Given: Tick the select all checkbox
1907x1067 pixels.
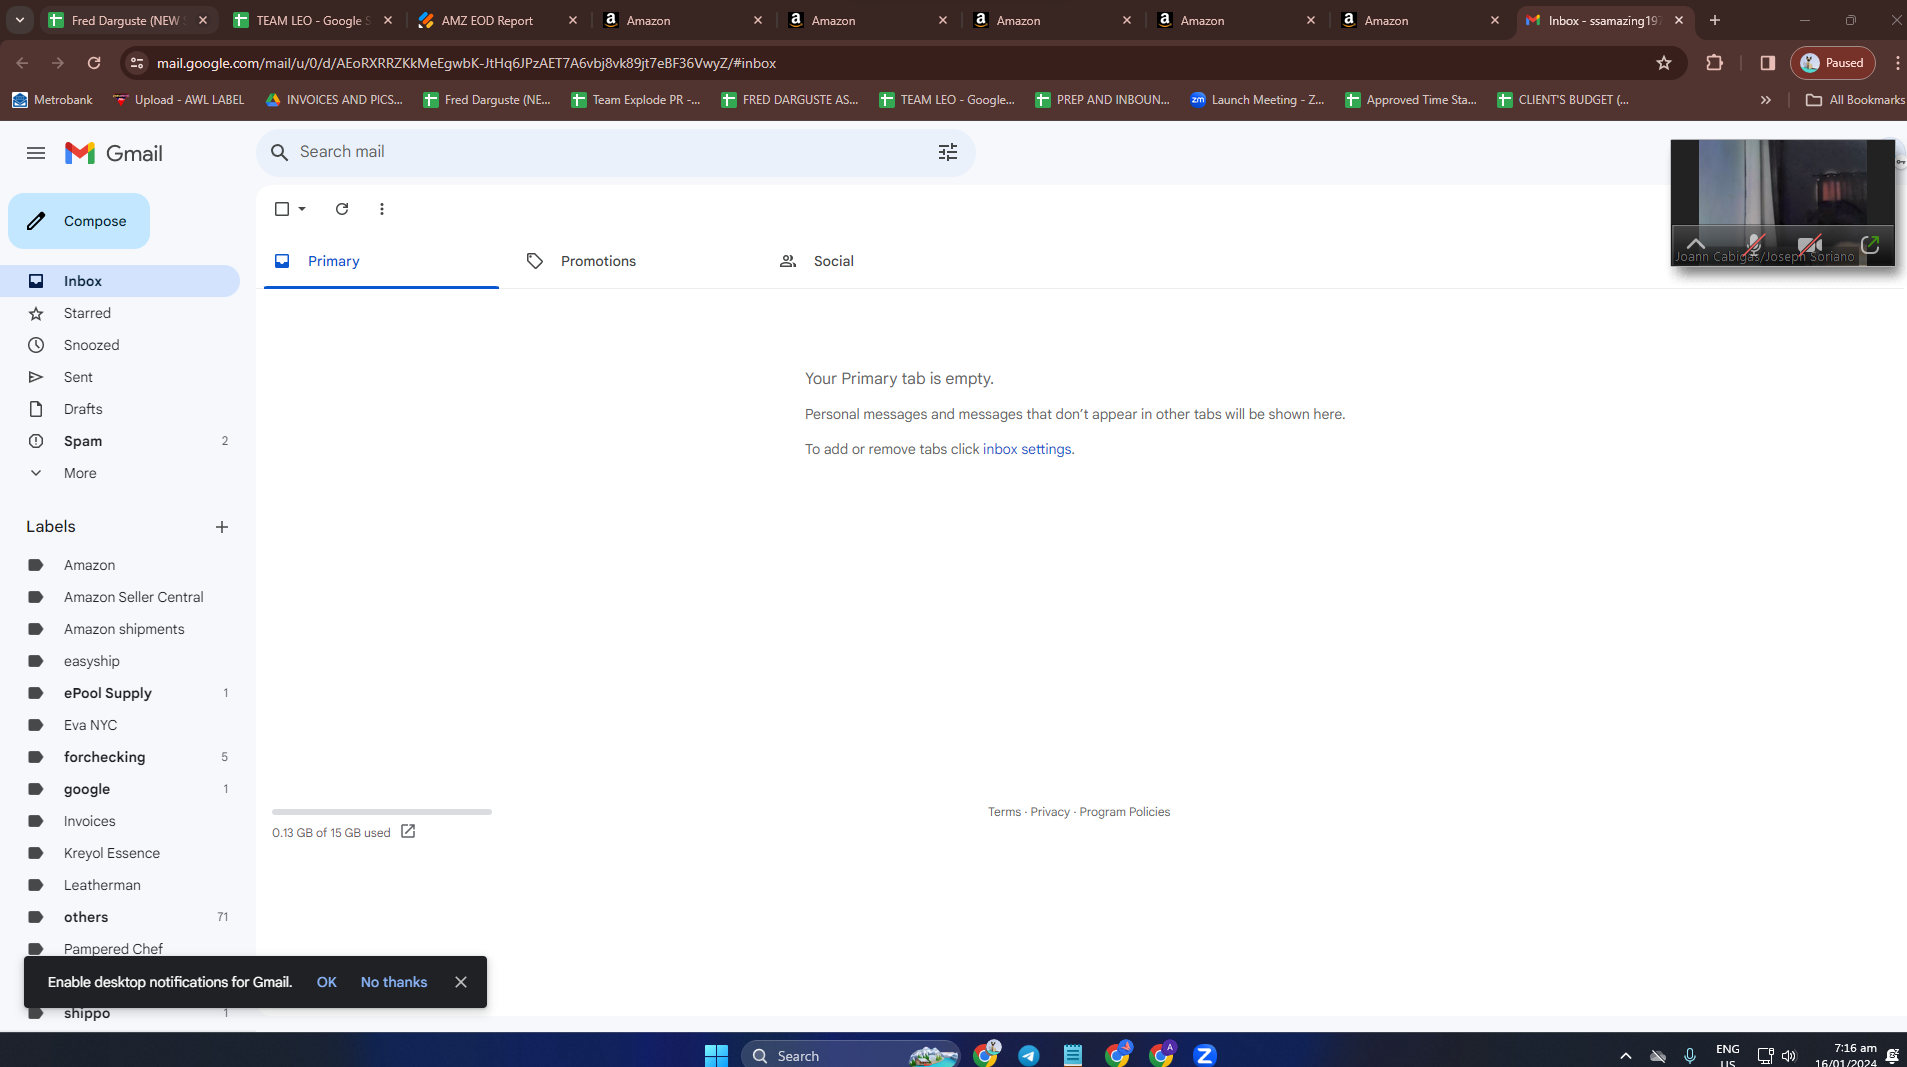Looking at the screenshot, I should click(282, 209).
